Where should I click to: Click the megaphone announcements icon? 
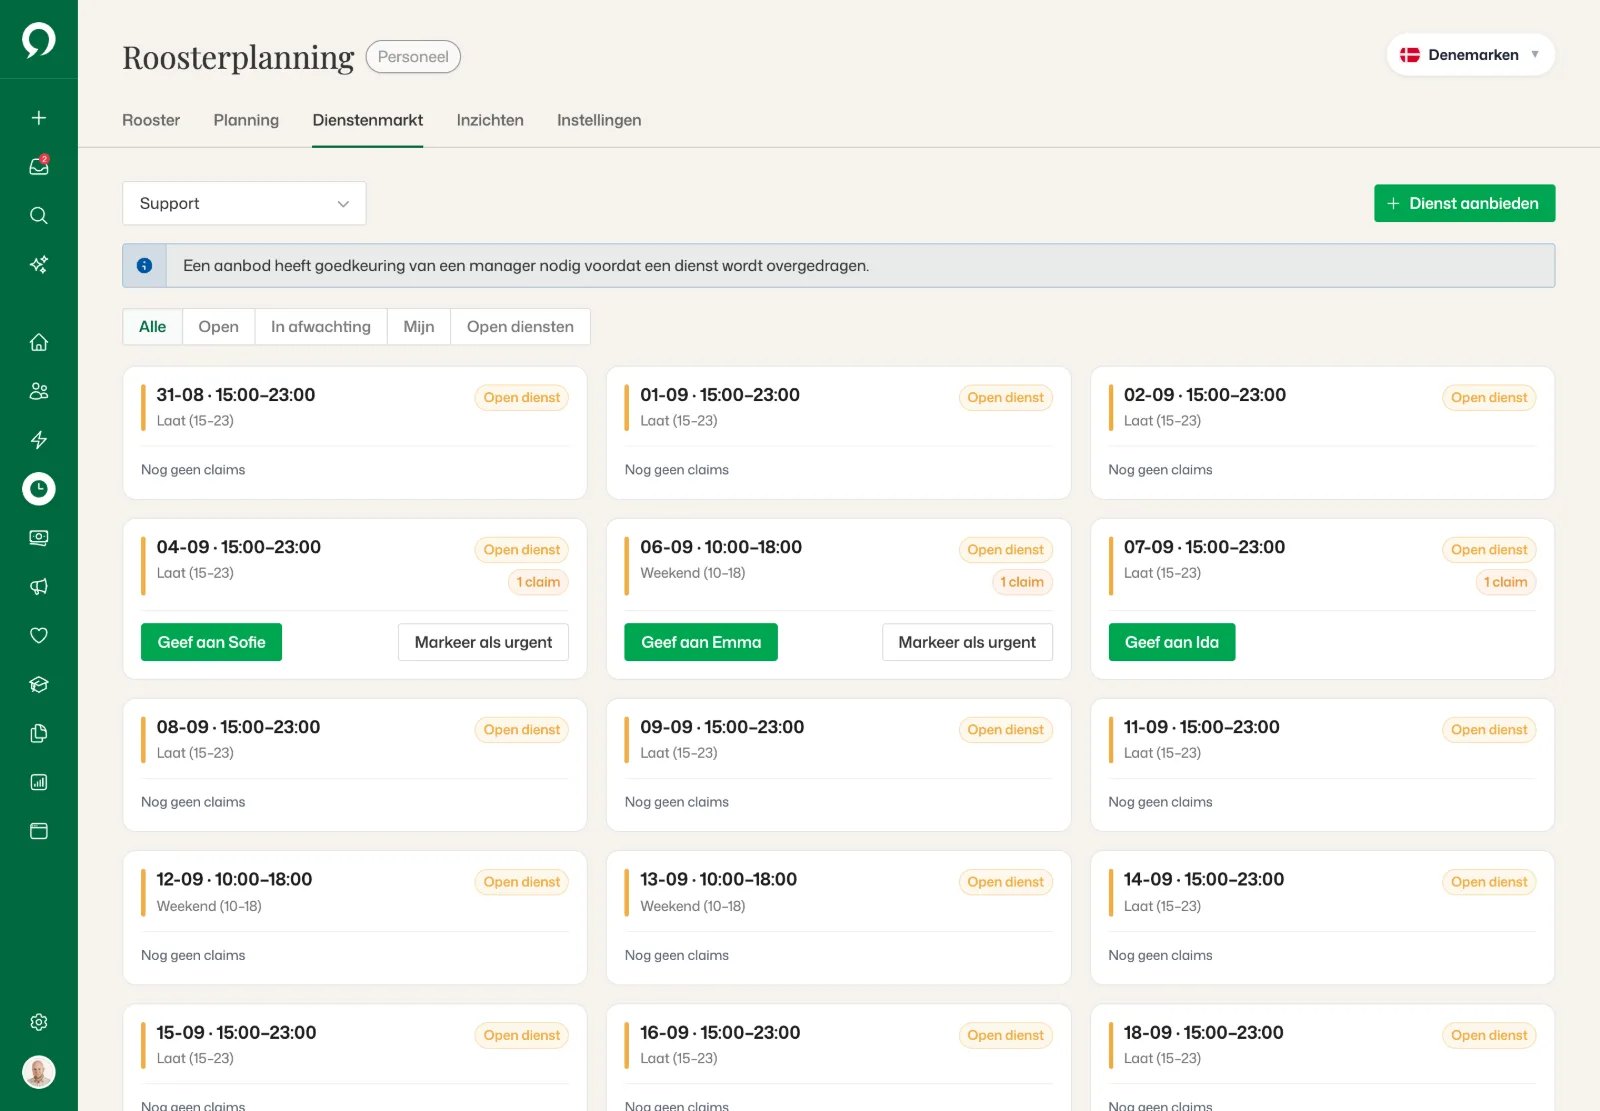39,587
